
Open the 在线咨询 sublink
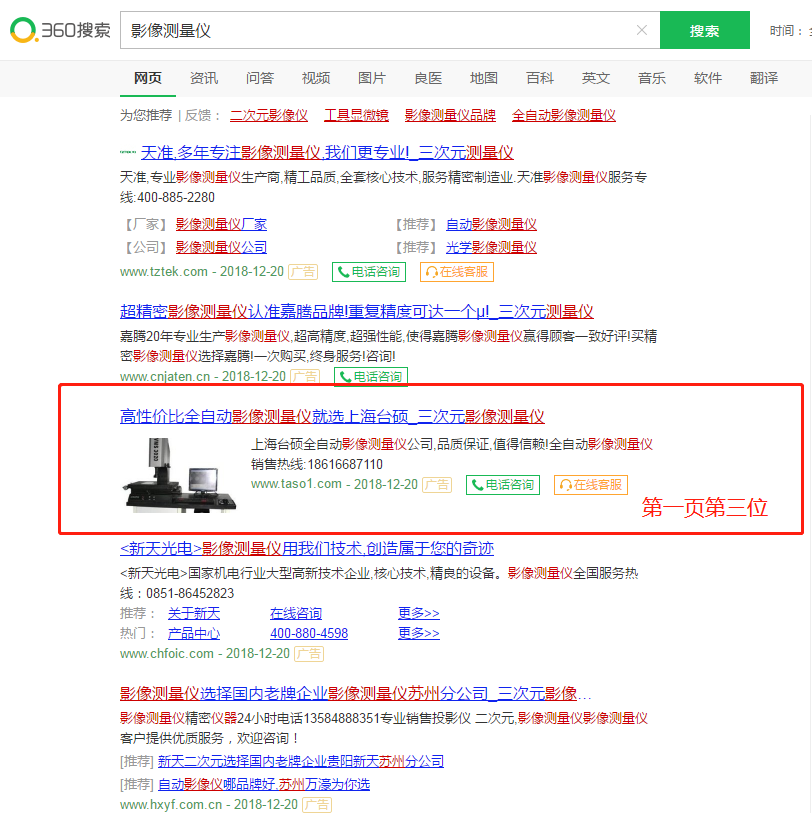click(x=296, y=613)
